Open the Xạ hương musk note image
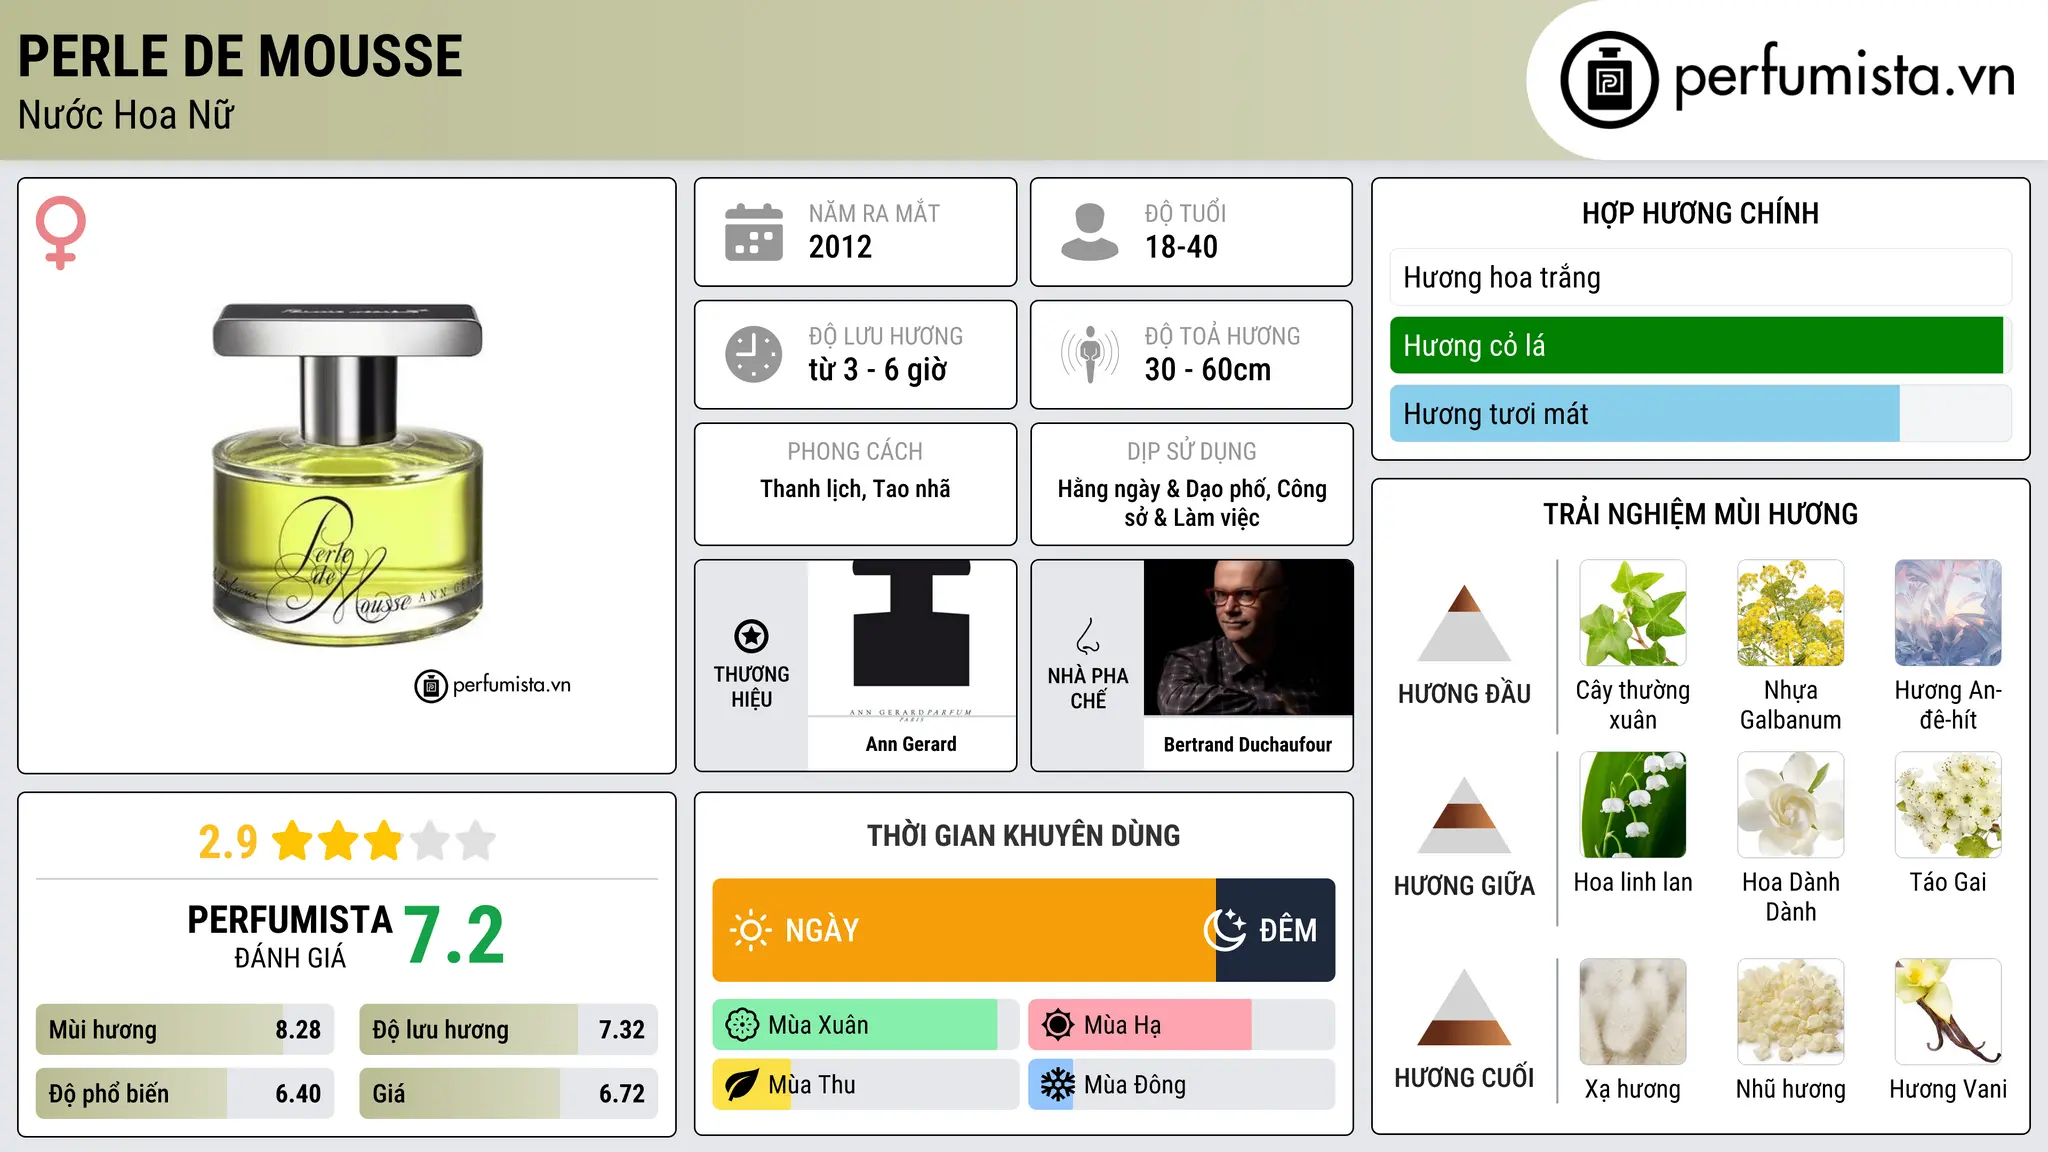Screen dimensions: 2048x1152 click(1633, 1012)
